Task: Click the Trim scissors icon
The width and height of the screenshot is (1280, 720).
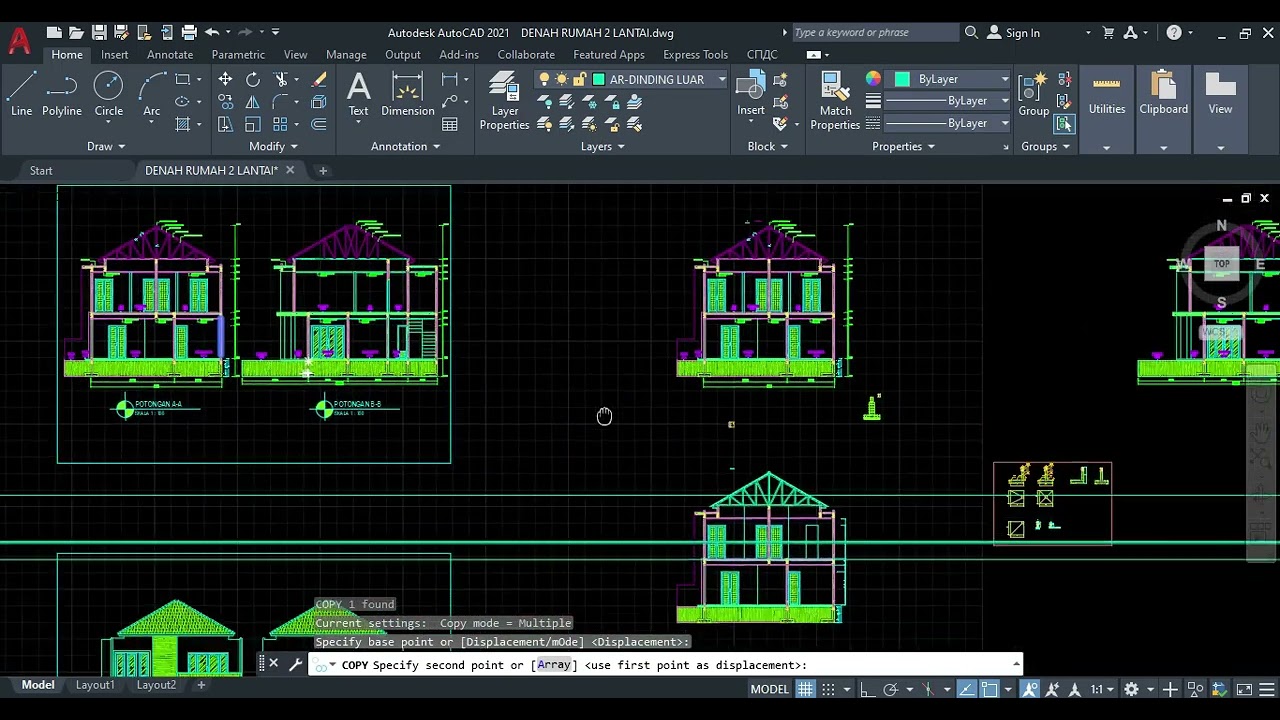Action: 281,80
